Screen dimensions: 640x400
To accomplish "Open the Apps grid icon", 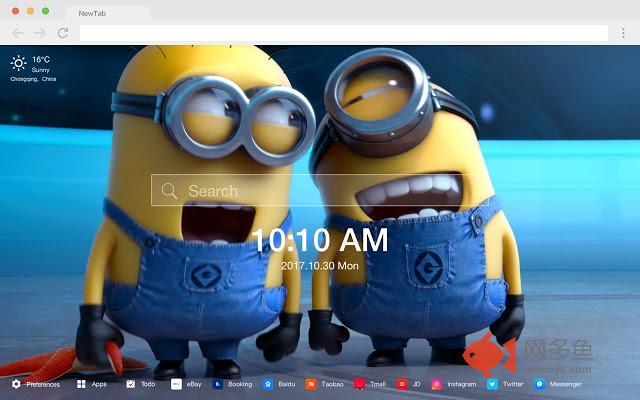I will tap(81, 384).
